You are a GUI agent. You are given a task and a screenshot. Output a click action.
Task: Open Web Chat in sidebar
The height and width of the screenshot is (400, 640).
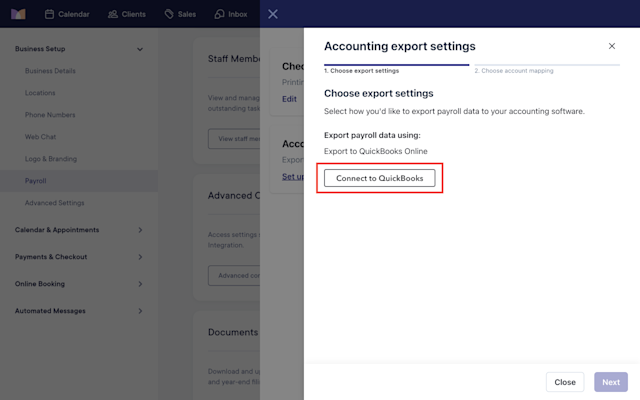(40, 137)
